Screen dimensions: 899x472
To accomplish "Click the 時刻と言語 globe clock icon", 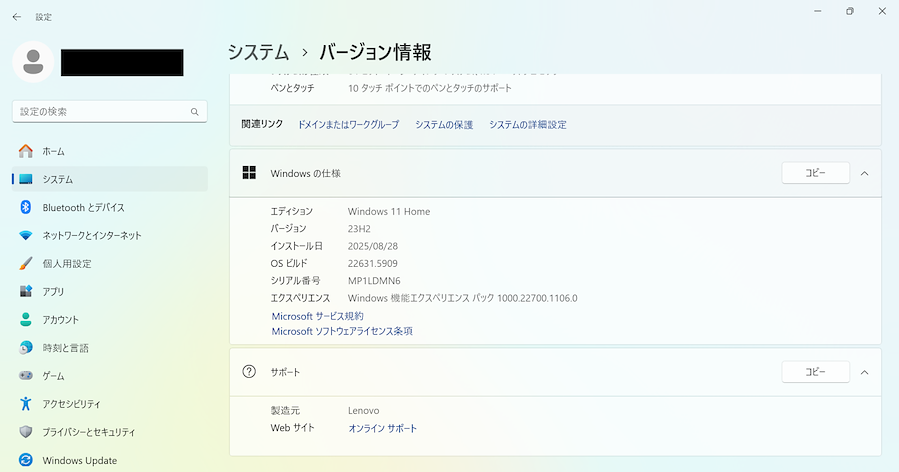I will point(26,348).
